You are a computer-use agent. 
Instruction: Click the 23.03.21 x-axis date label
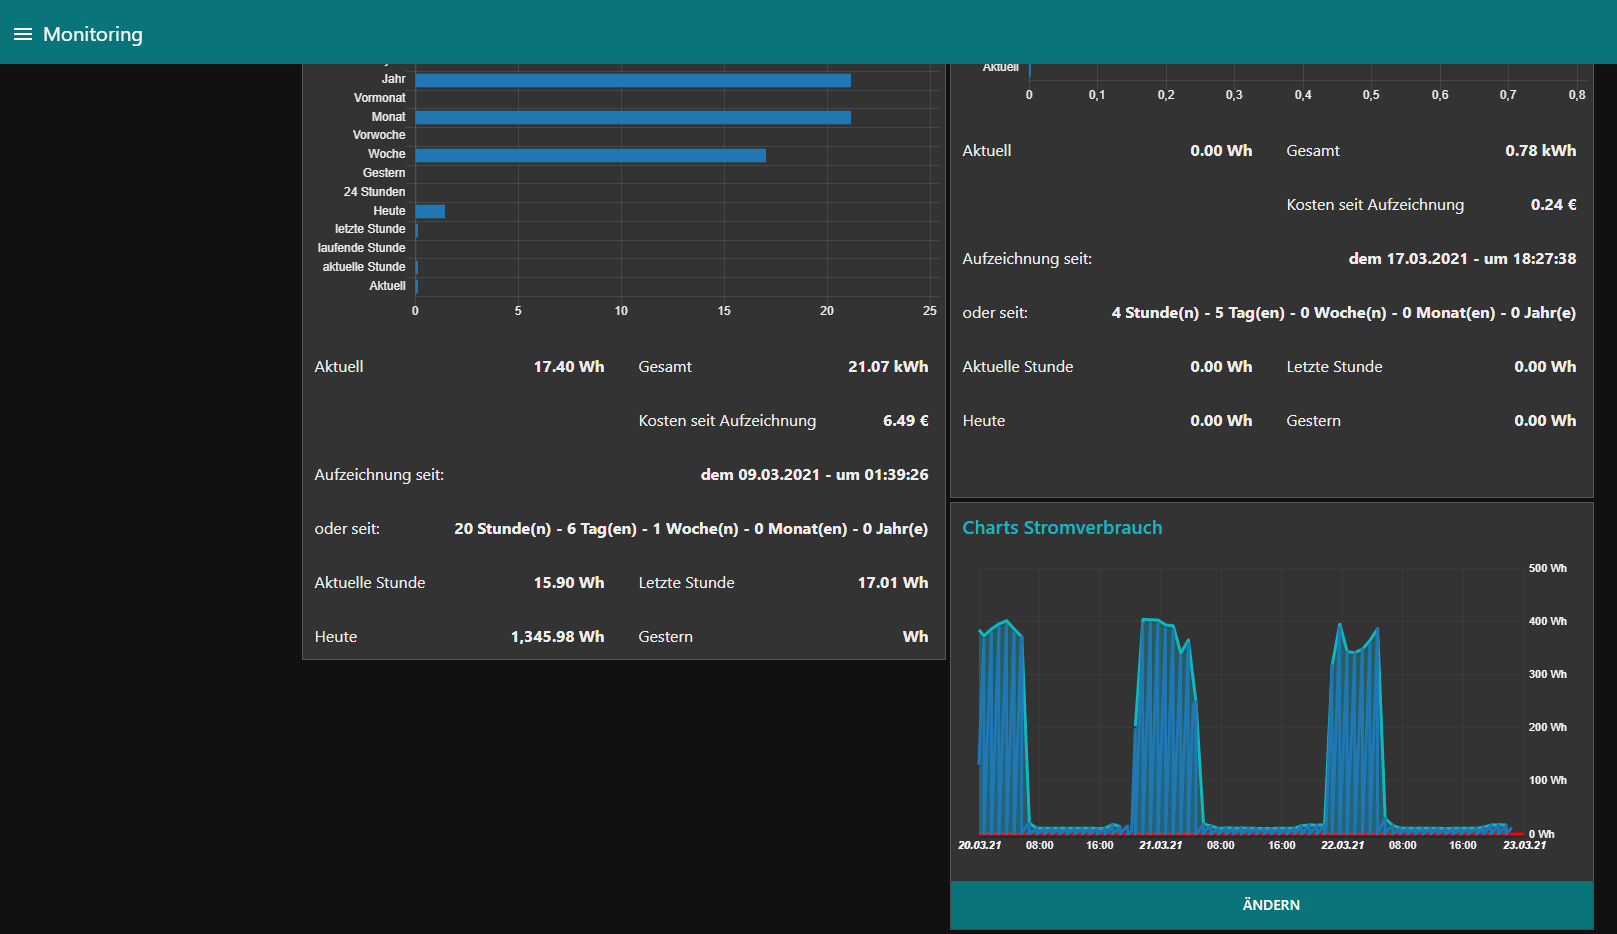click(1524, 846)
